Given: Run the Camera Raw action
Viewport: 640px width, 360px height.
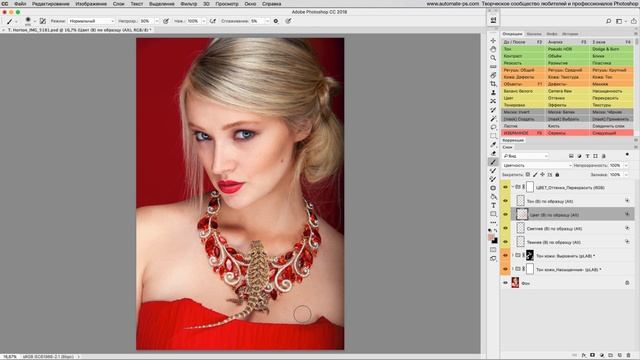Looking at the screenshot, I should coord(567,91).
